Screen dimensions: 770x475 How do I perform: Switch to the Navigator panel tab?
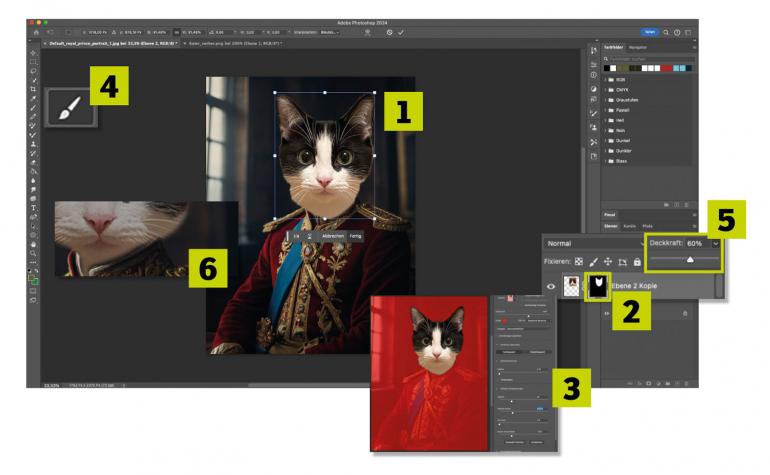(x=638, y=47)
